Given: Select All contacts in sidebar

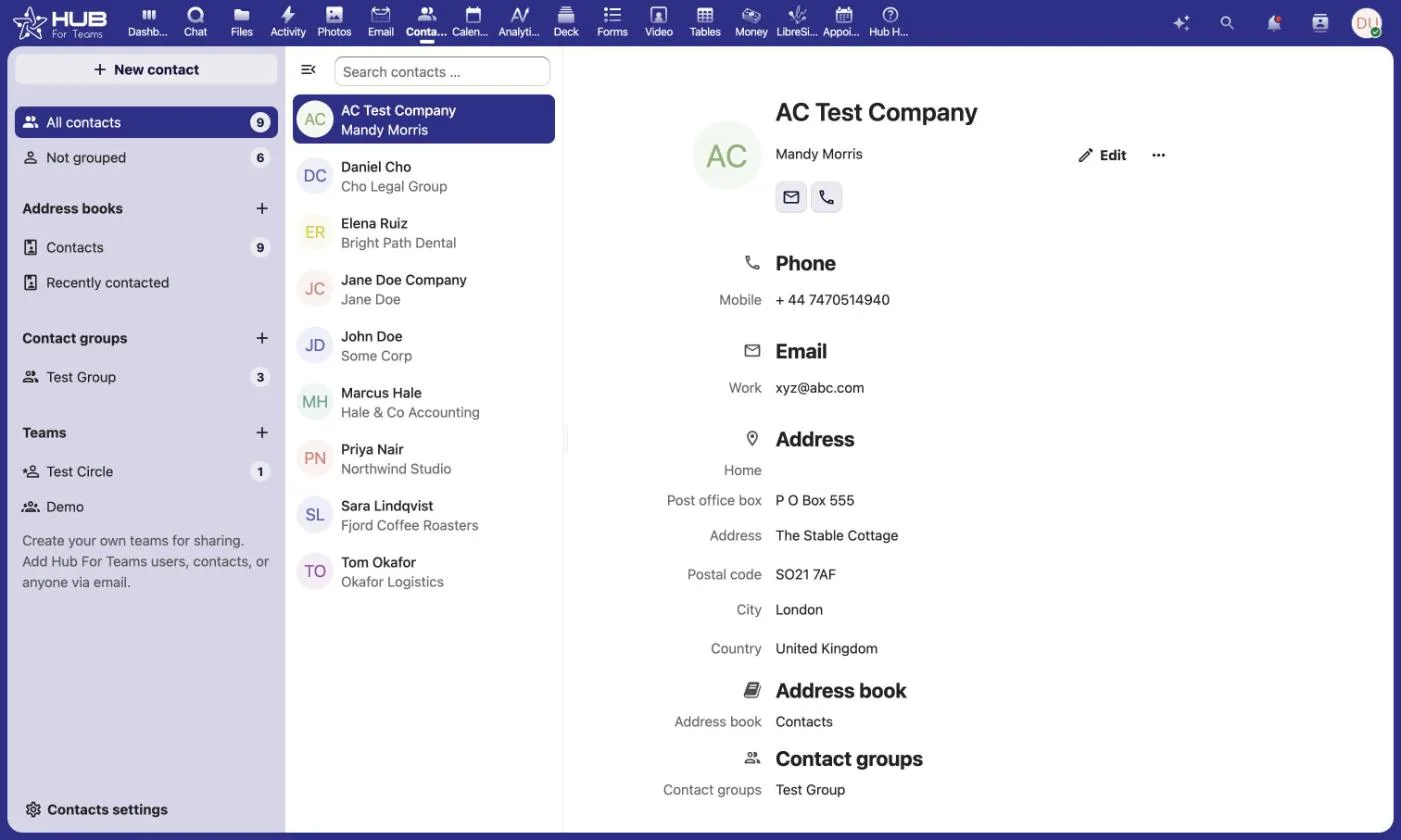Looking at the screenshot, I should point(146,122).
